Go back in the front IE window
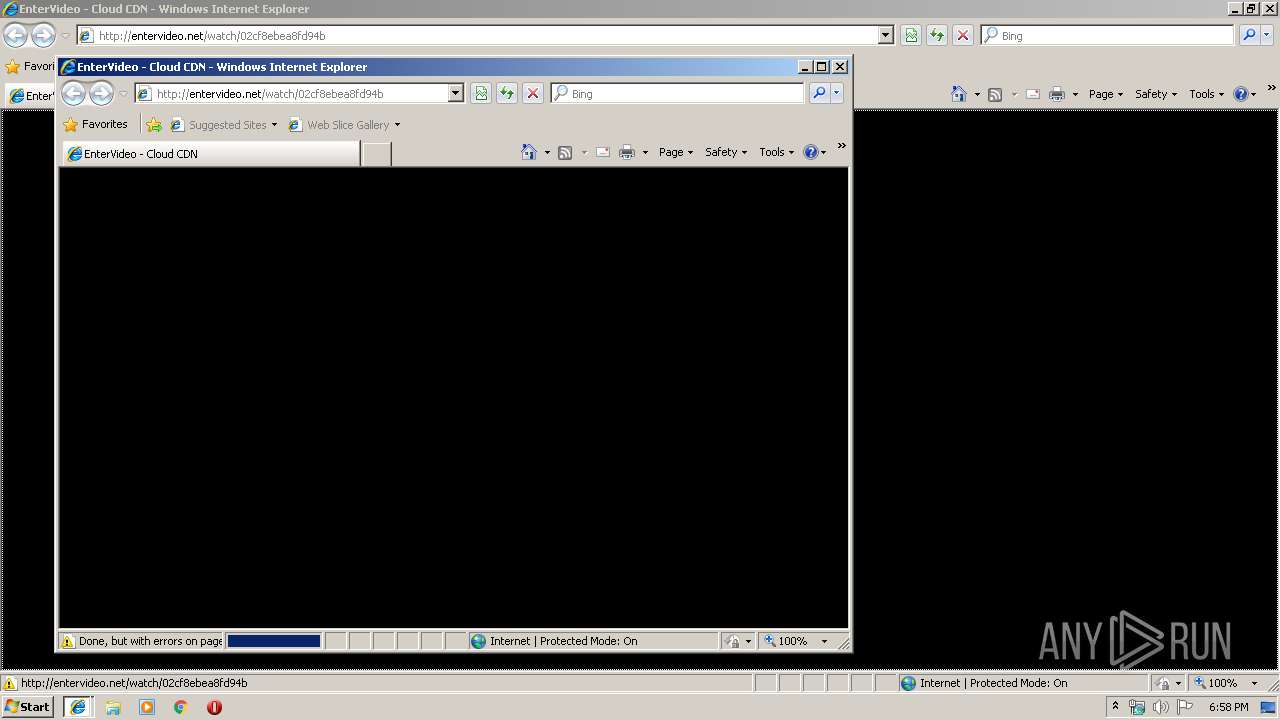1280x720 pixels. [x=73, y=94]
